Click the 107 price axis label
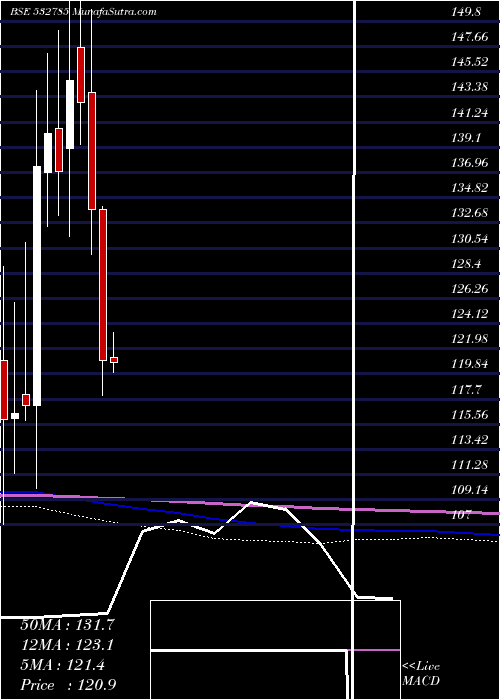The height and width of the screenshot is (700, 500). [x=462, y=515]
